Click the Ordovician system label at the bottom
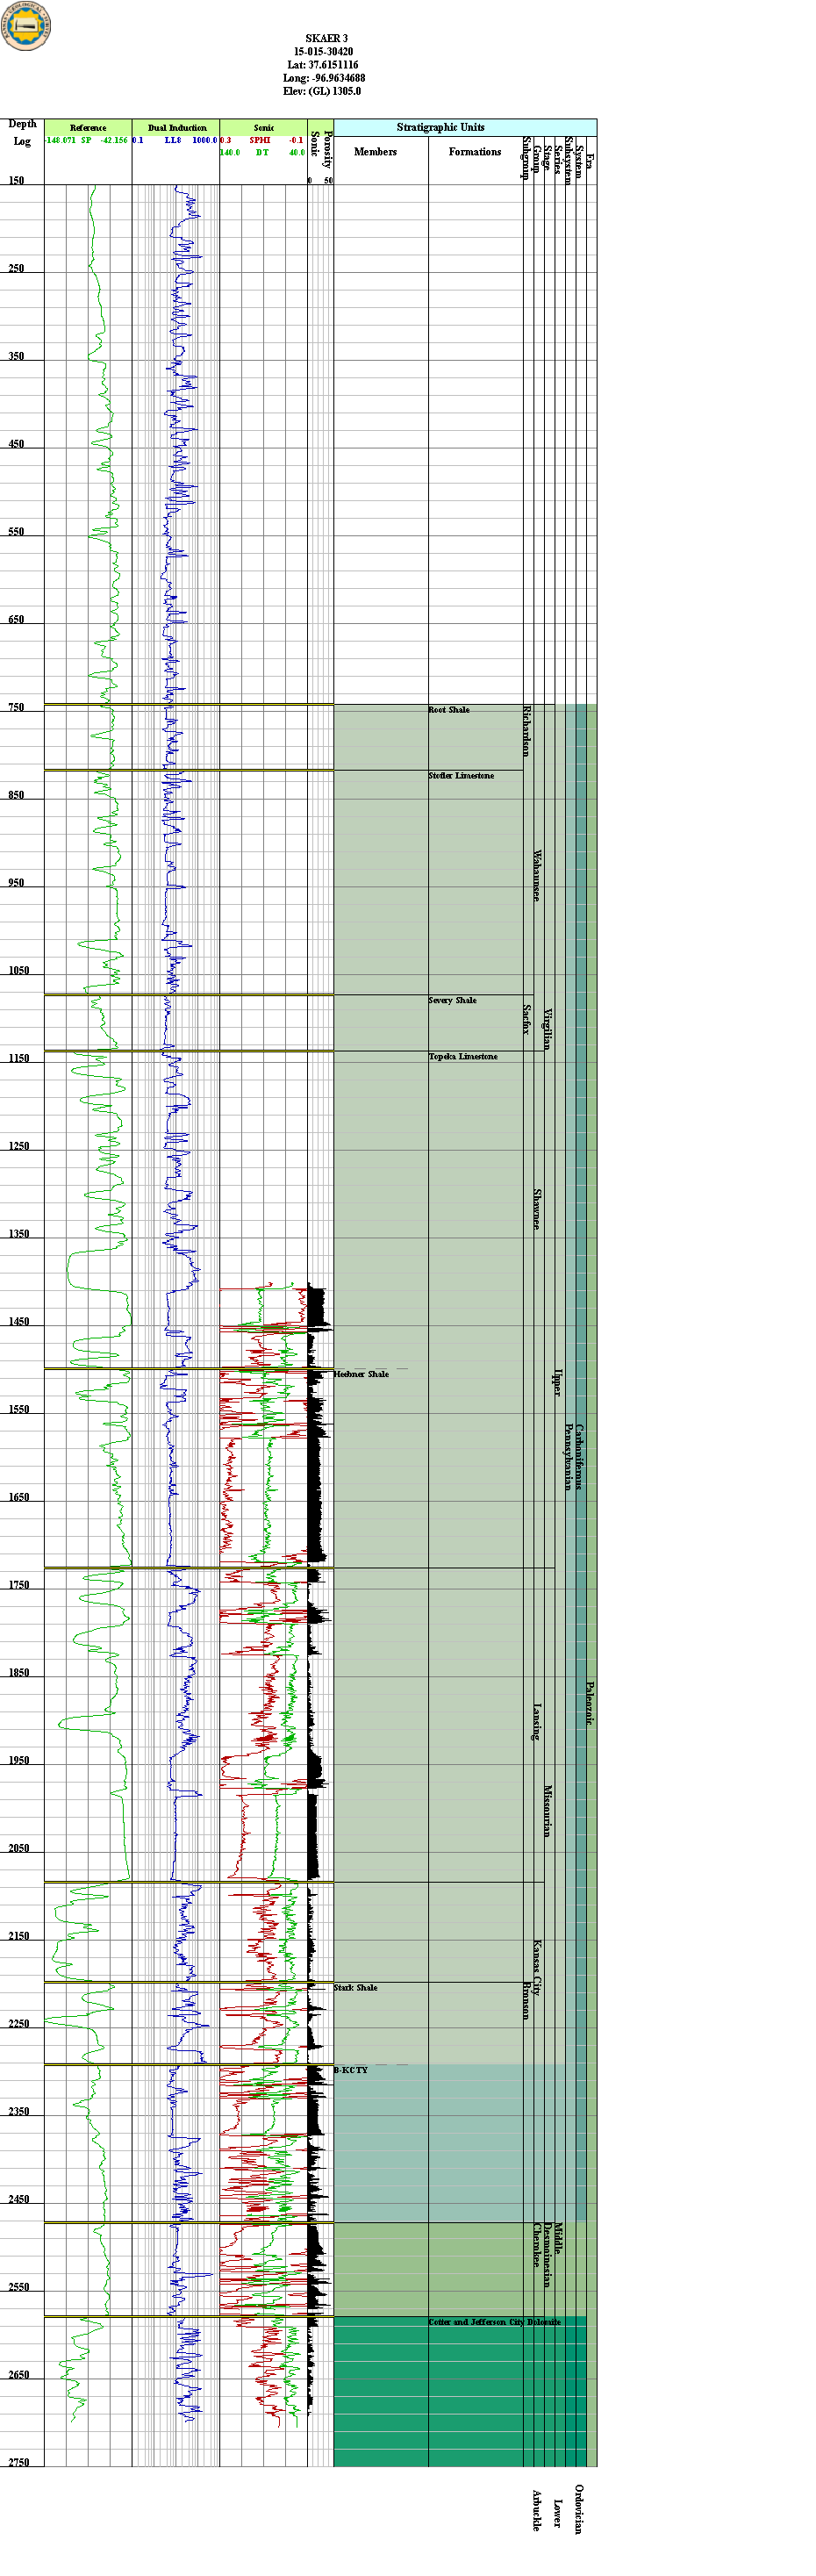 click(579, 2510)
